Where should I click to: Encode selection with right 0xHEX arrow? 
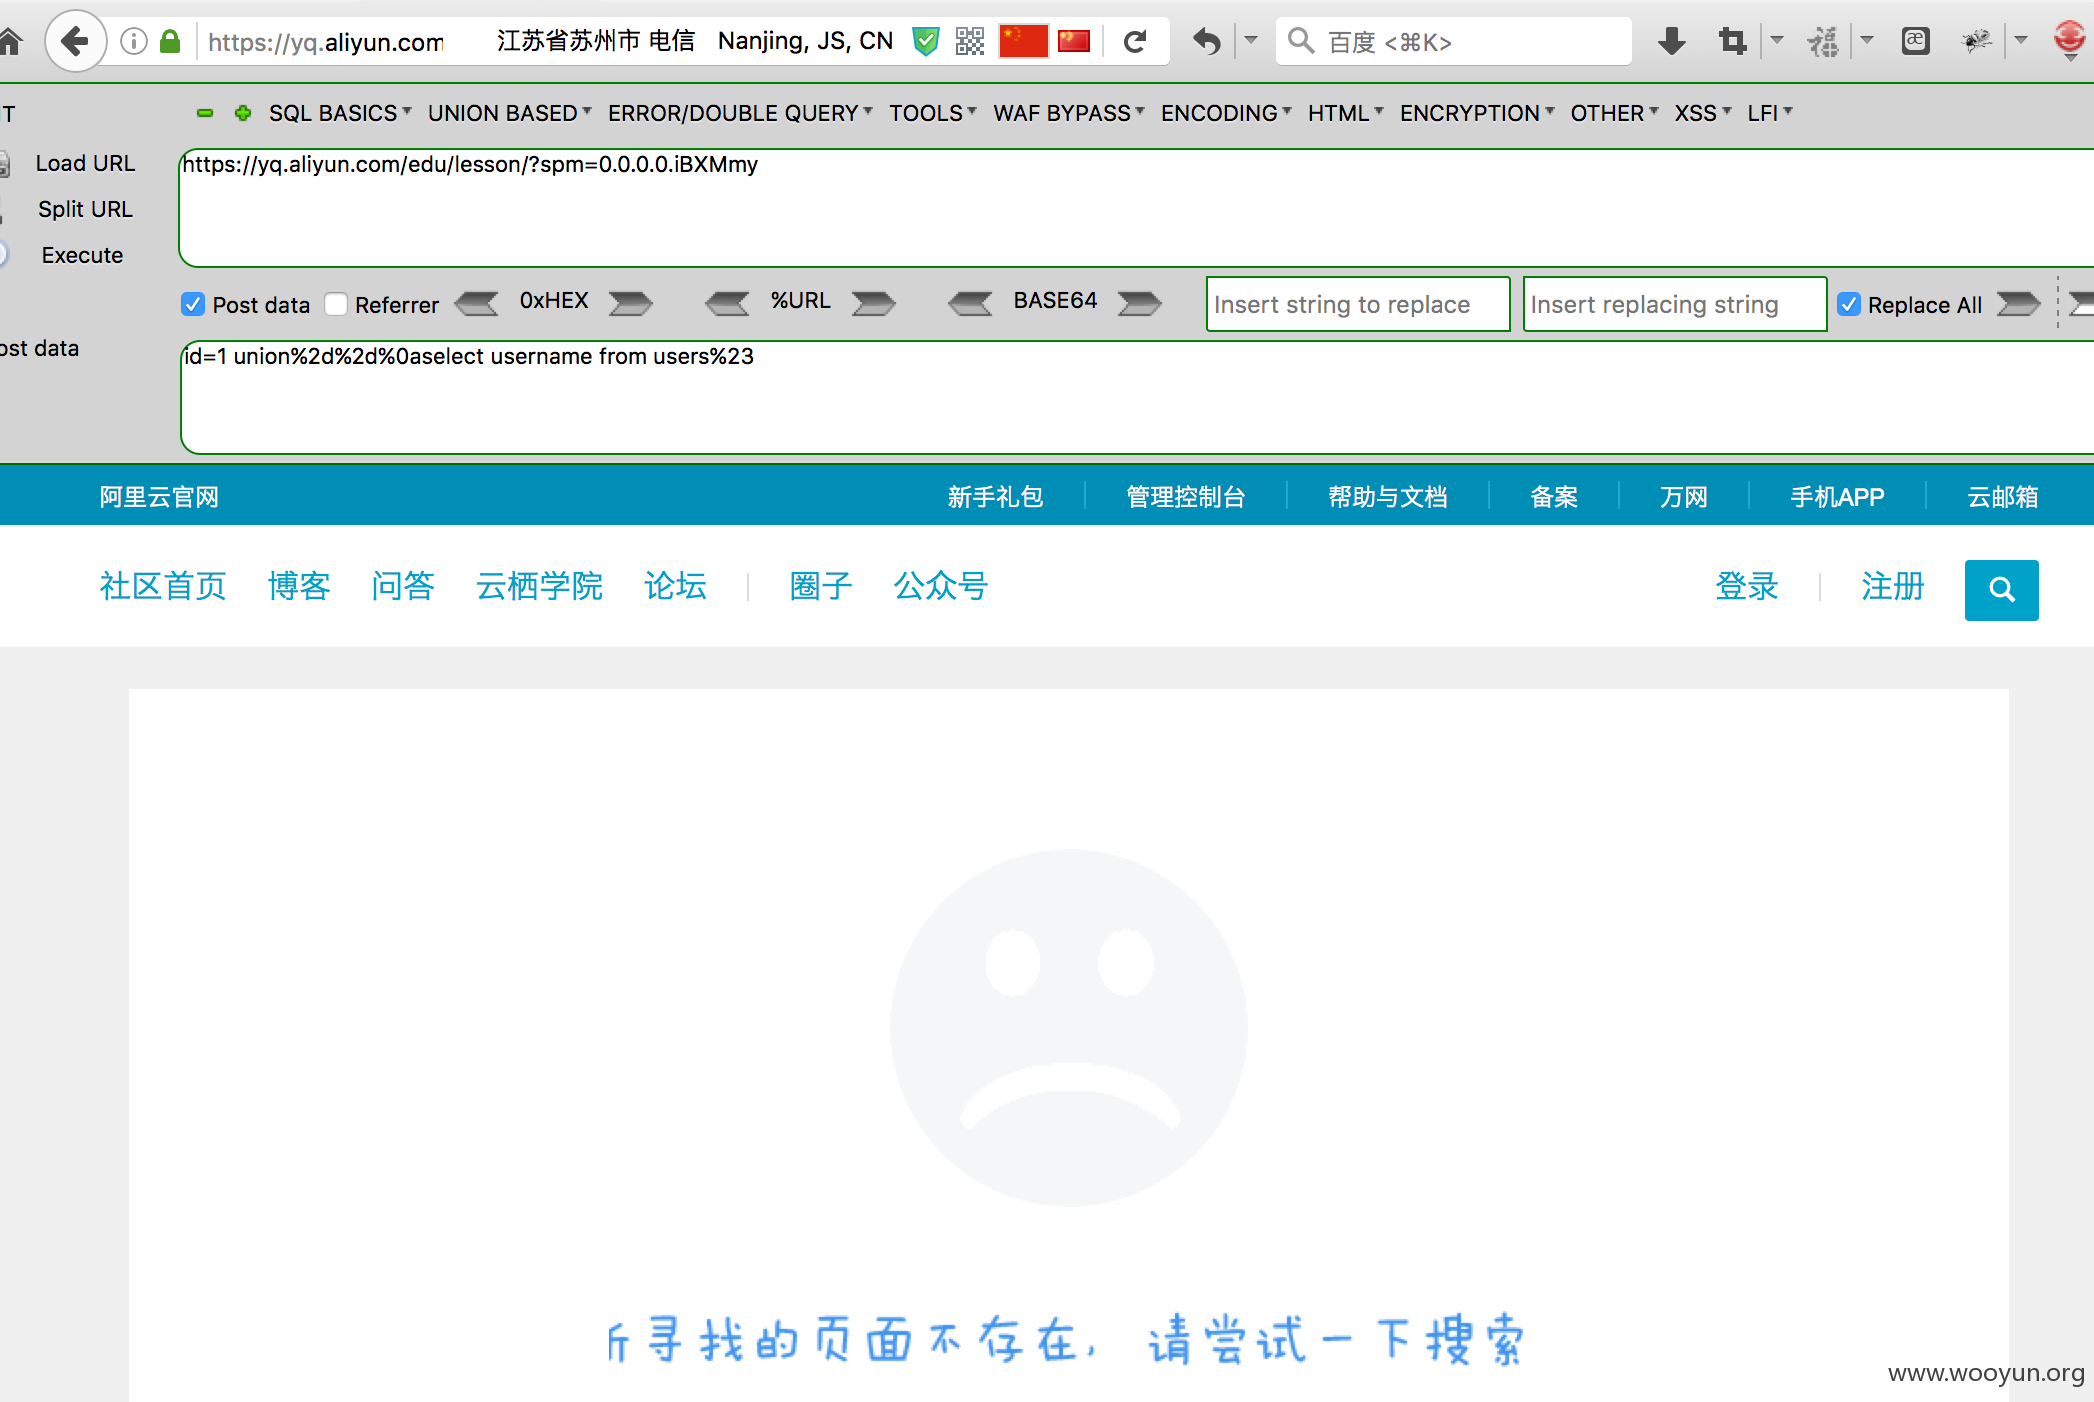(630, 303)
